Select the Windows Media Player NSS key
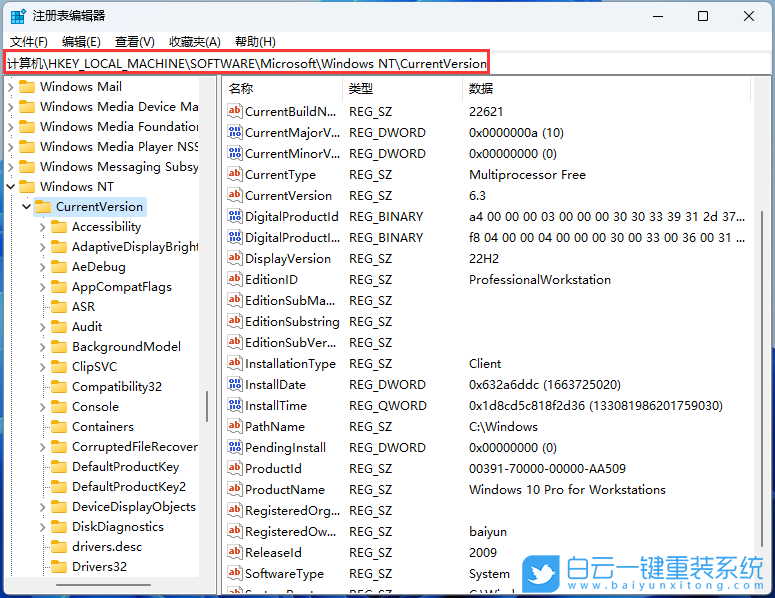This screenshot has height=598, width=775. [x=119, y=147]
